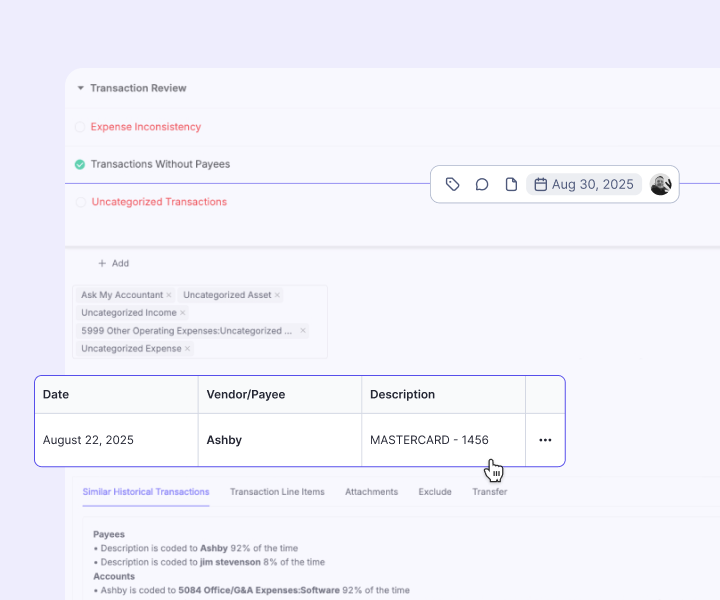Remove the 5999 Other Operating Expenses tag
The width and height of the screenshot is (720, 600).
pos(303,331)
